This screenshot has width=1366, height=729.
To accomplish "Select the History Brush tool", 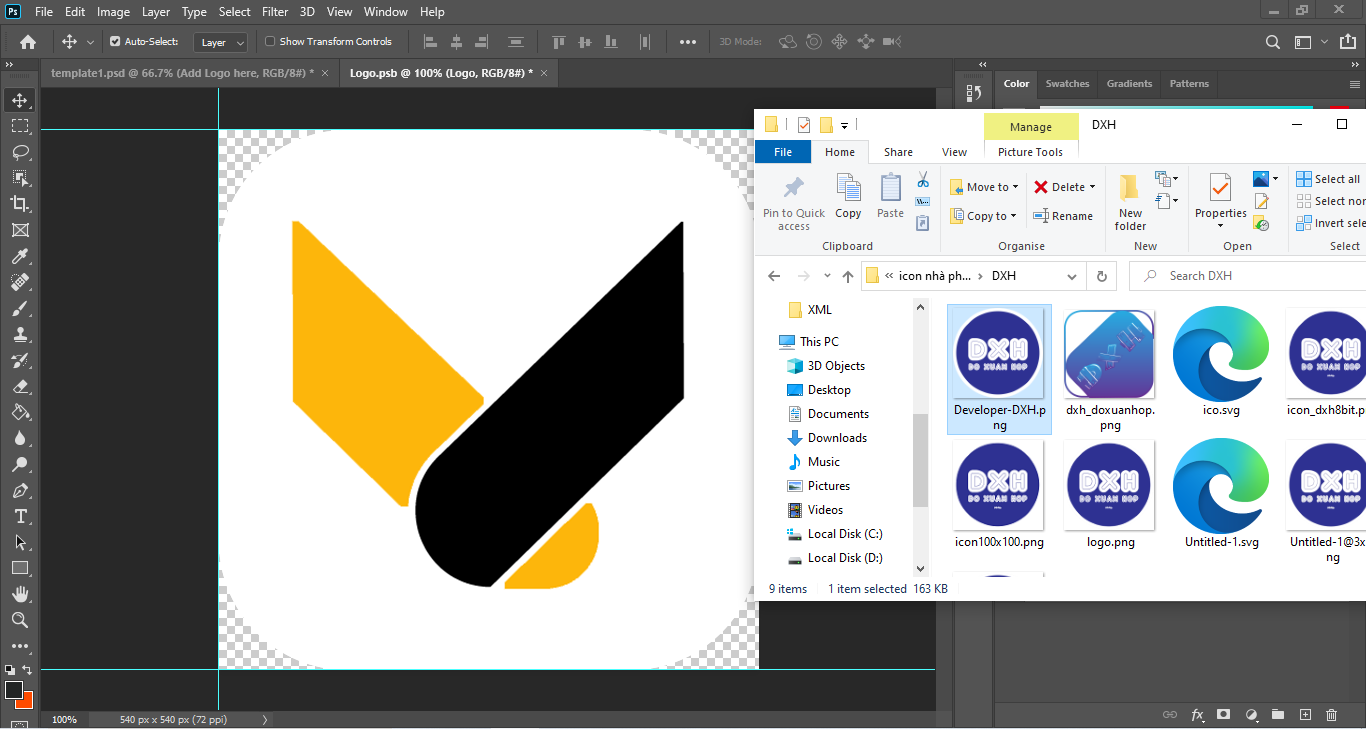I will (20, 360).
